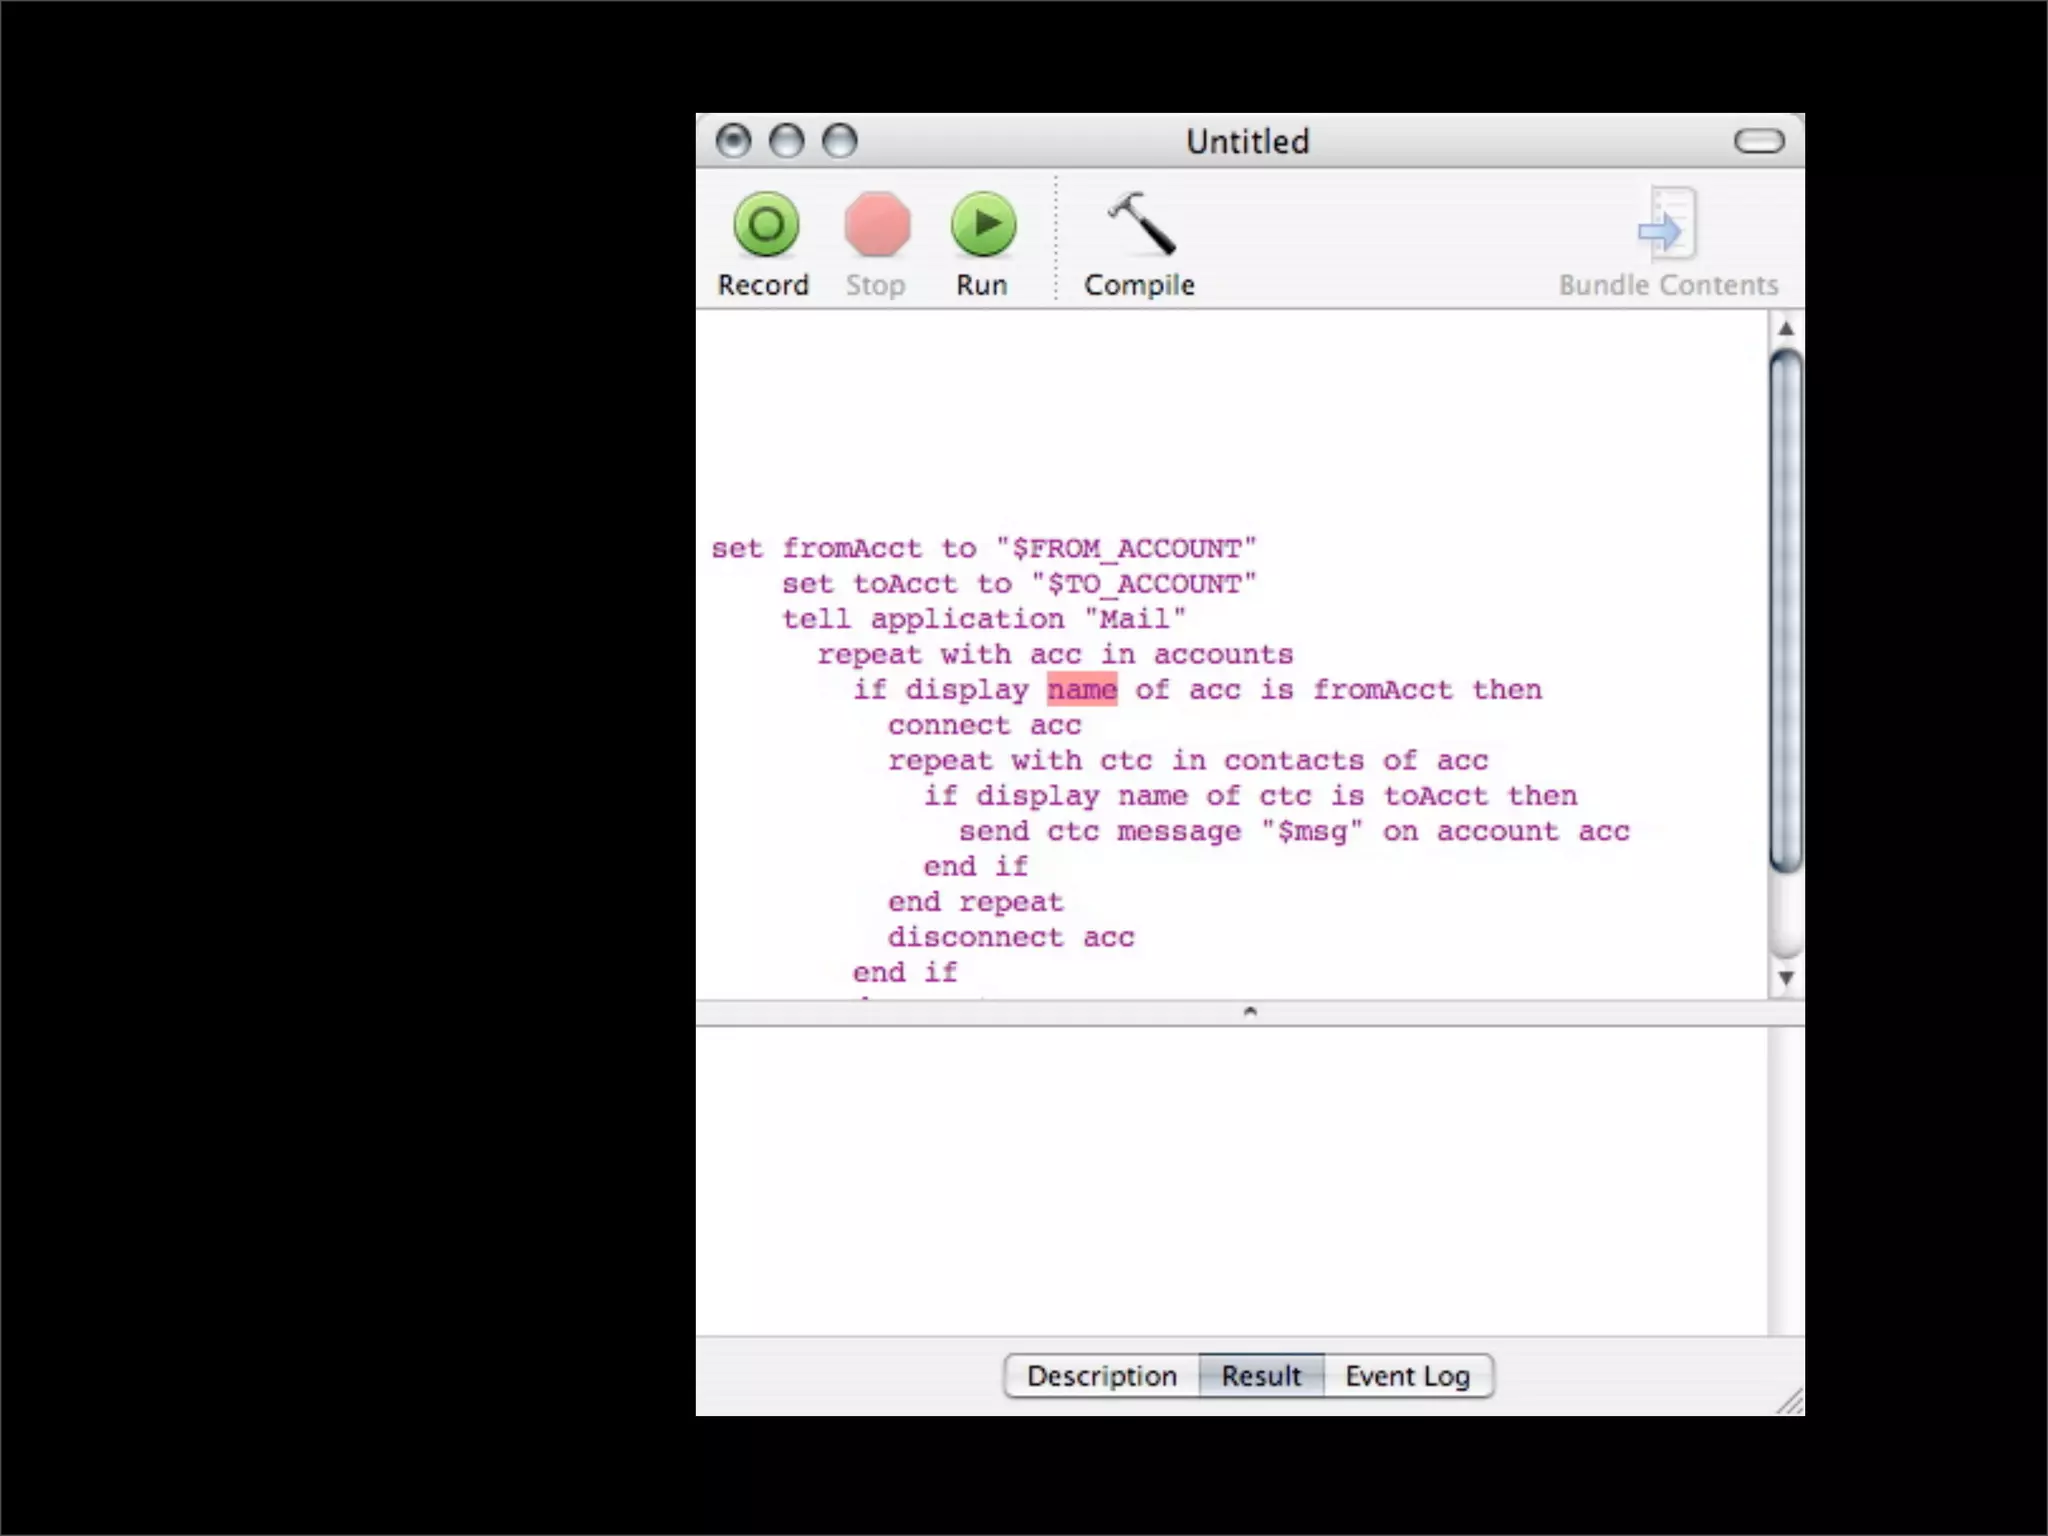Click the word "toAcct" in the inner if line

point(1436,796)
